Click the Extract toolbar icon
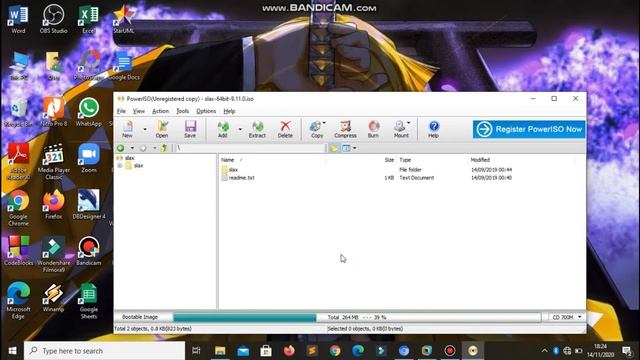This screenshot has width=640, height=360. (x=257, y=129)
